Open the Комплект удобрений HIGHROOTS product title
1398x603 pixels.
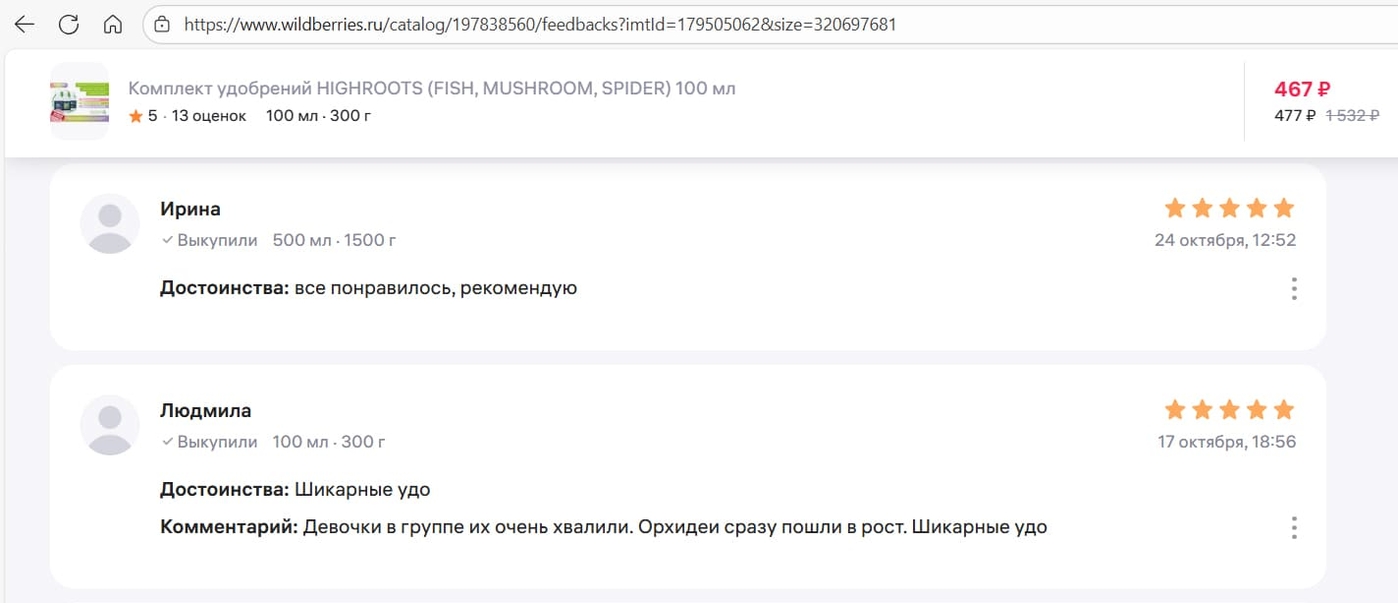(431, 88)
